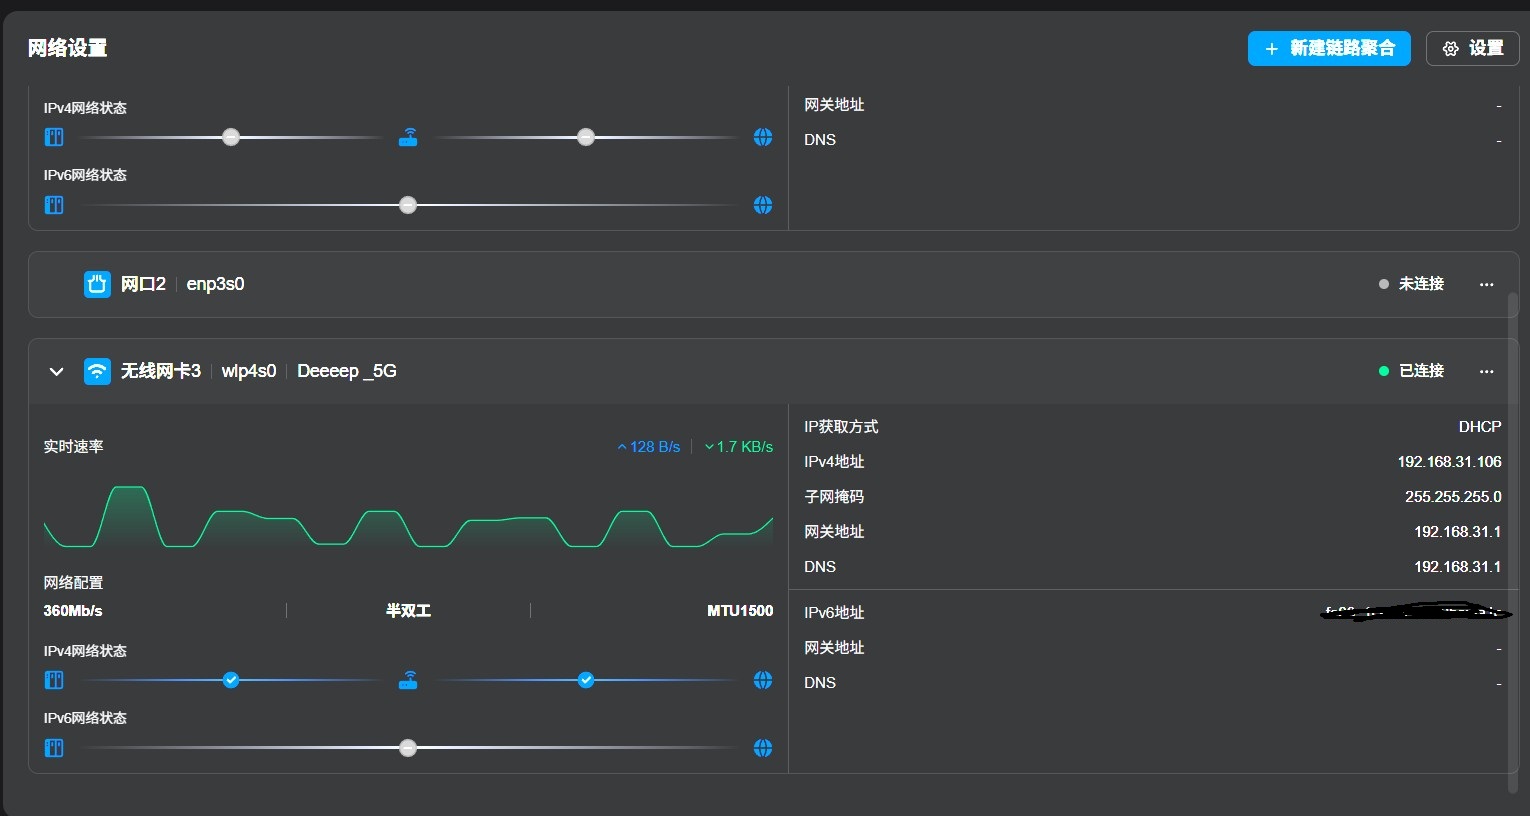Image resolution: width=1530 pixels, height=816 pixels.
Task: Click the router icon in top IPv4 status
Action: point(408,137)
